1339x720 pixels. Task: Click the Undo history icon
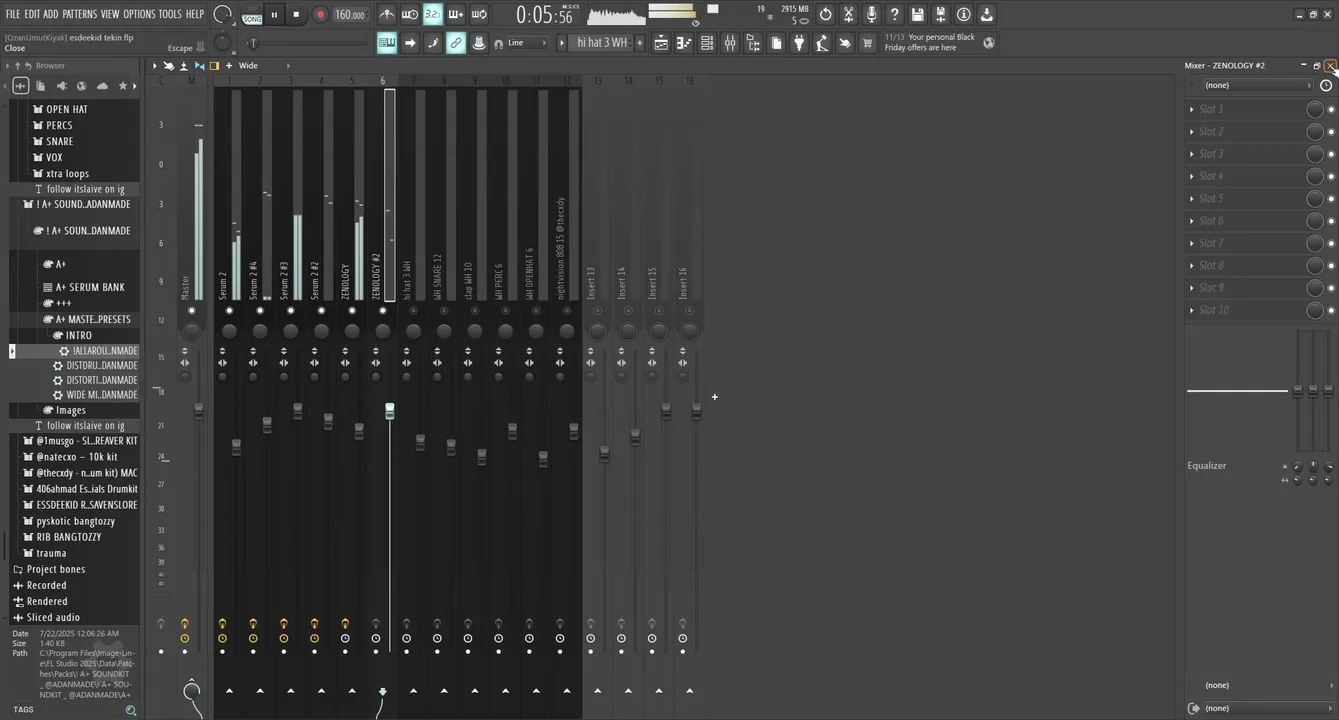[825, 14]
